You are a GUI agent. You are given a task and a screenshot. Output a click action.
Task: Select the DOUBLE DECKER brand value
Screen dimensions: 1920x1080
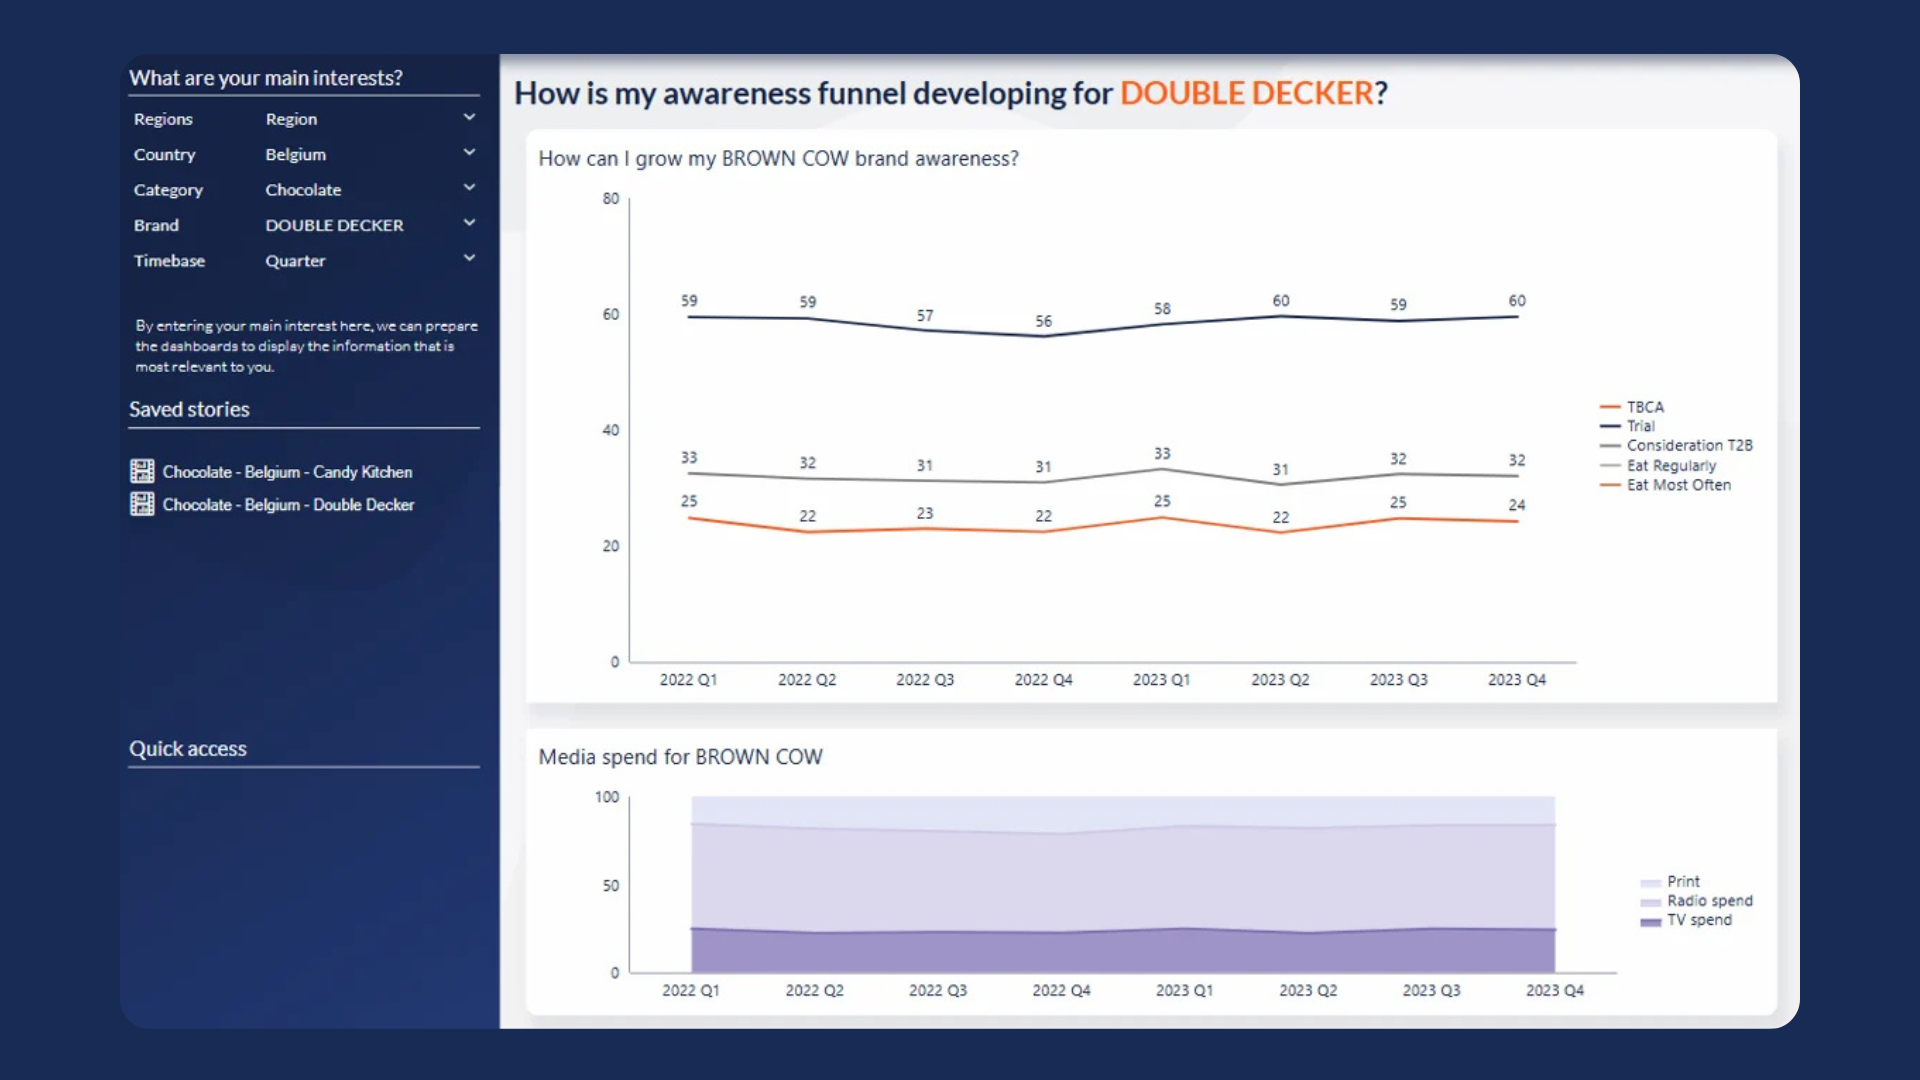pyautogui.click(x=334, y=225)
